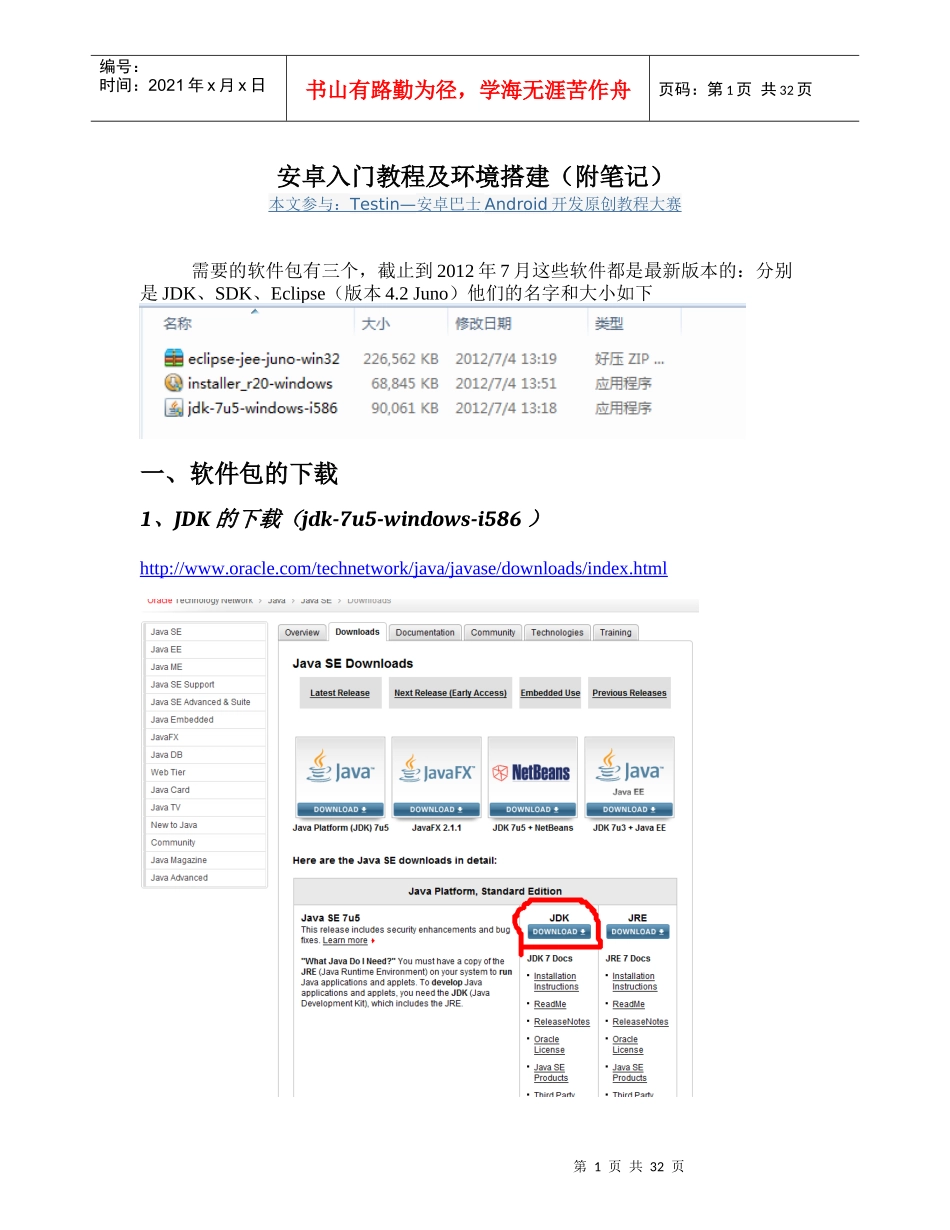This screenshot has height=1230, width=950.
Task: Open New to Java sidebar item
Action: 205,825
